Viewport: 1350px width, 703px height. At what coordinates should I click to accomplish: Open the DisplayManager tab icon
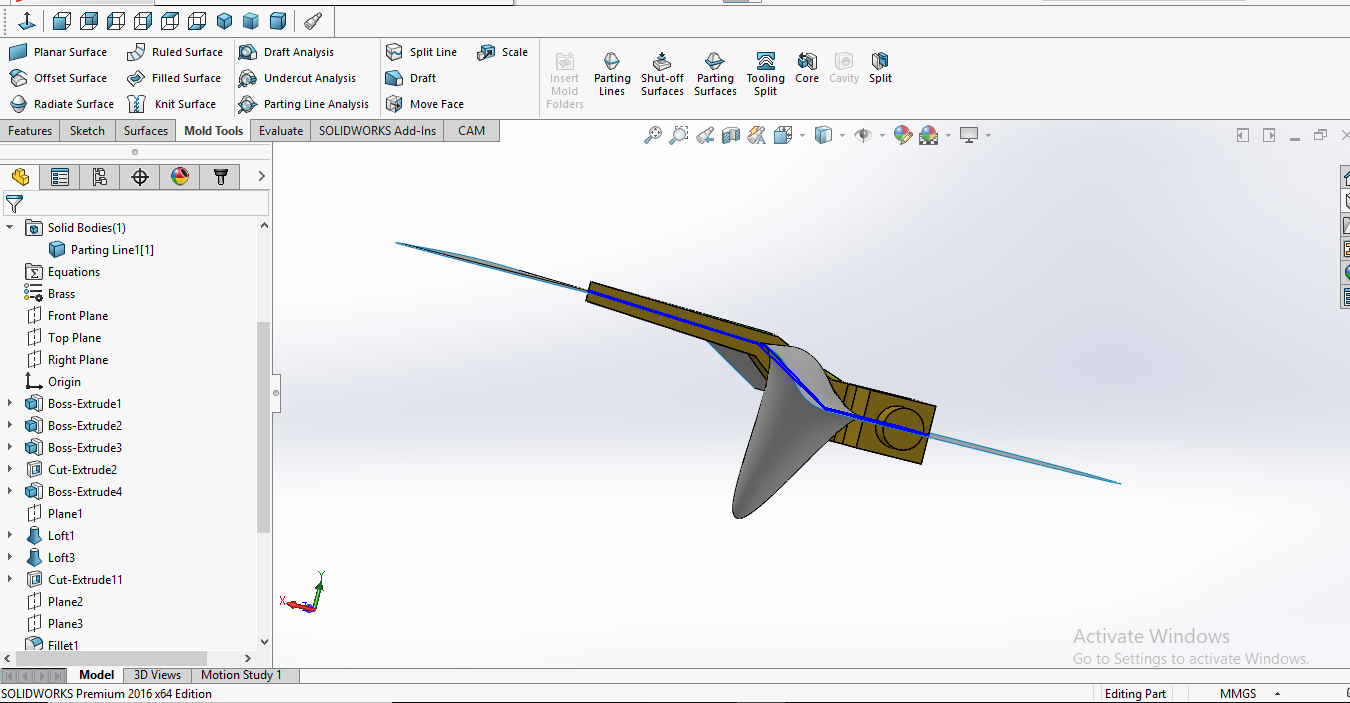click(x=180, y=177)
